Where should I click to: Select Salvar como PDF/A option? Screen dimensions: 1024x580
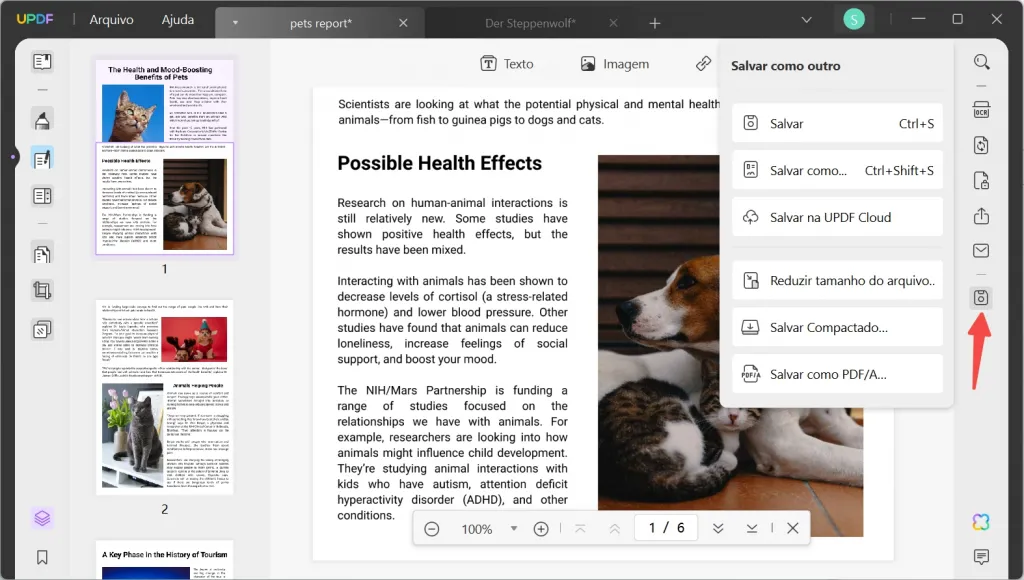coord(837,373)
